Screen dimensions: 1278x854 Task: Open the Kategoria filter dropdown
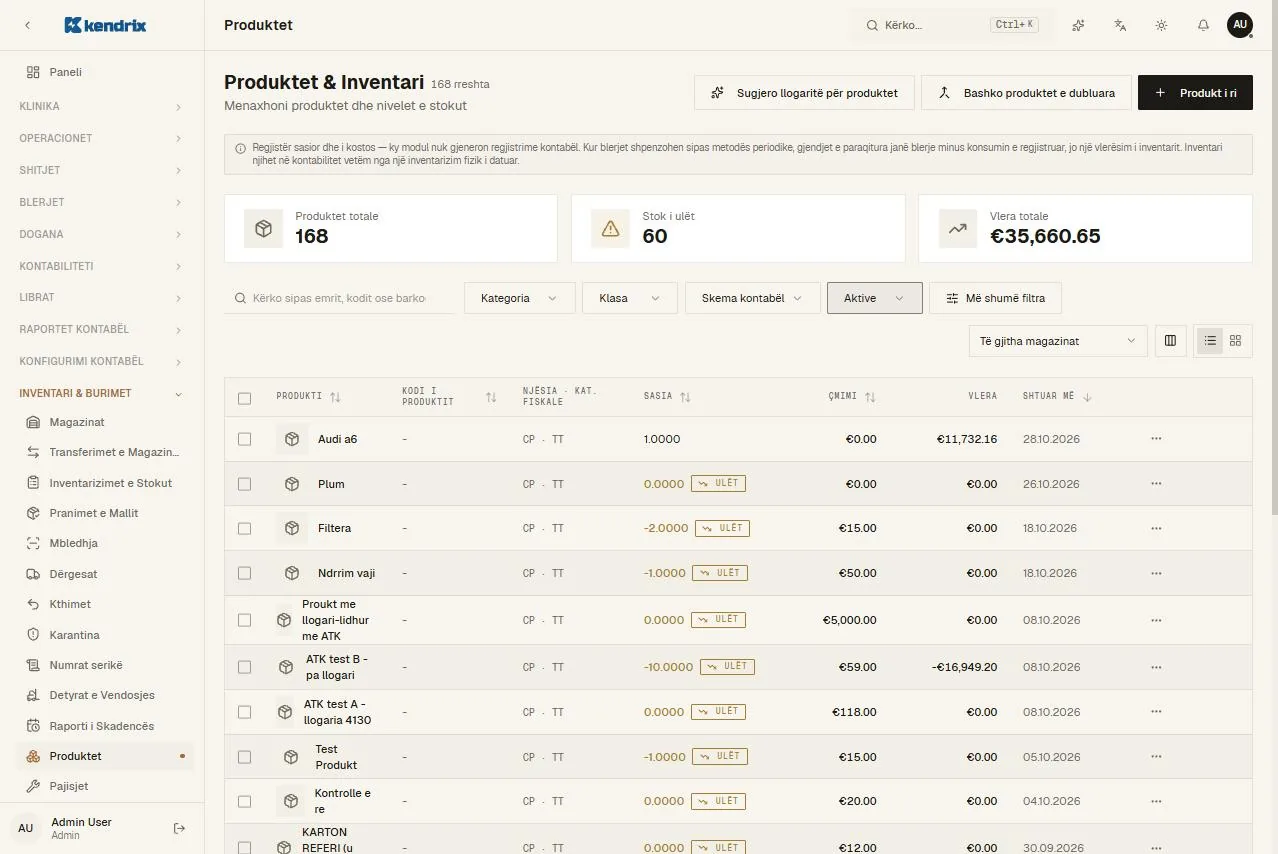click(520, 298)
